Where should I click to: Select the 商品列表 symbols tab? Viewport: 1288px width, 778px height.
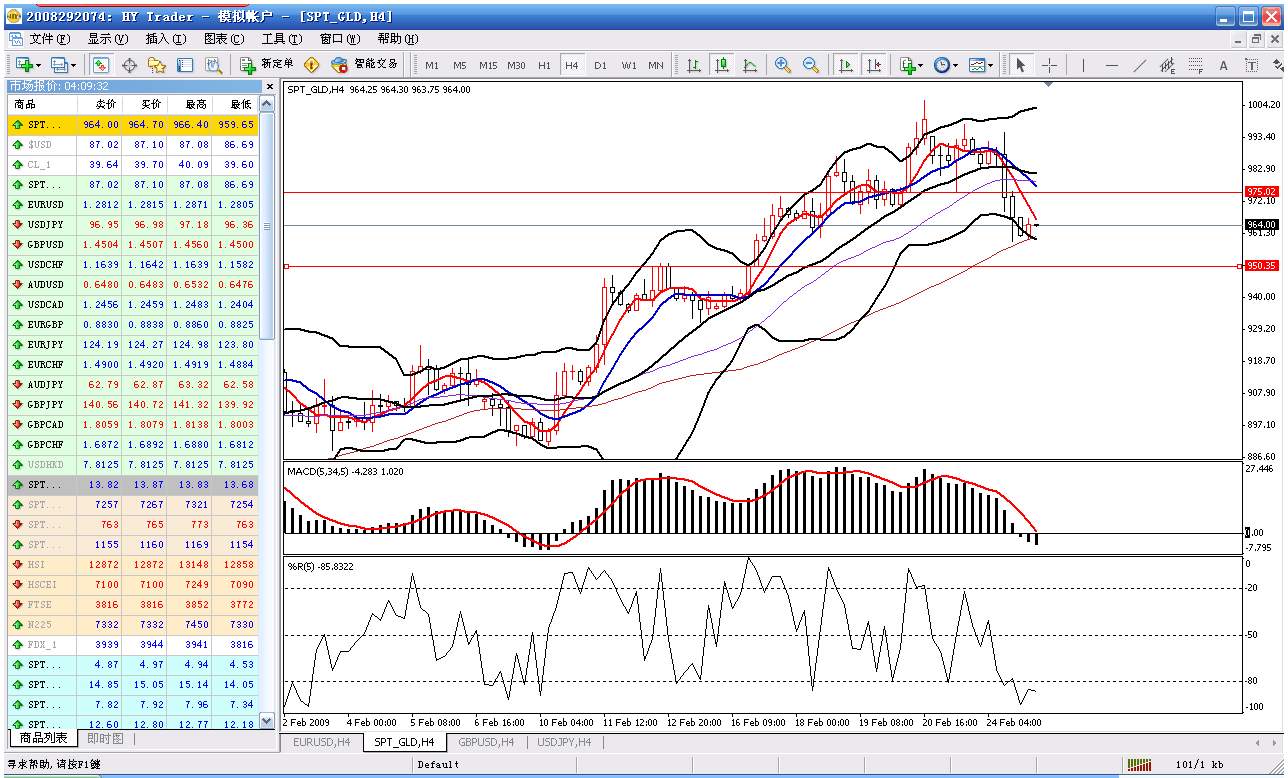click(43, 739)
